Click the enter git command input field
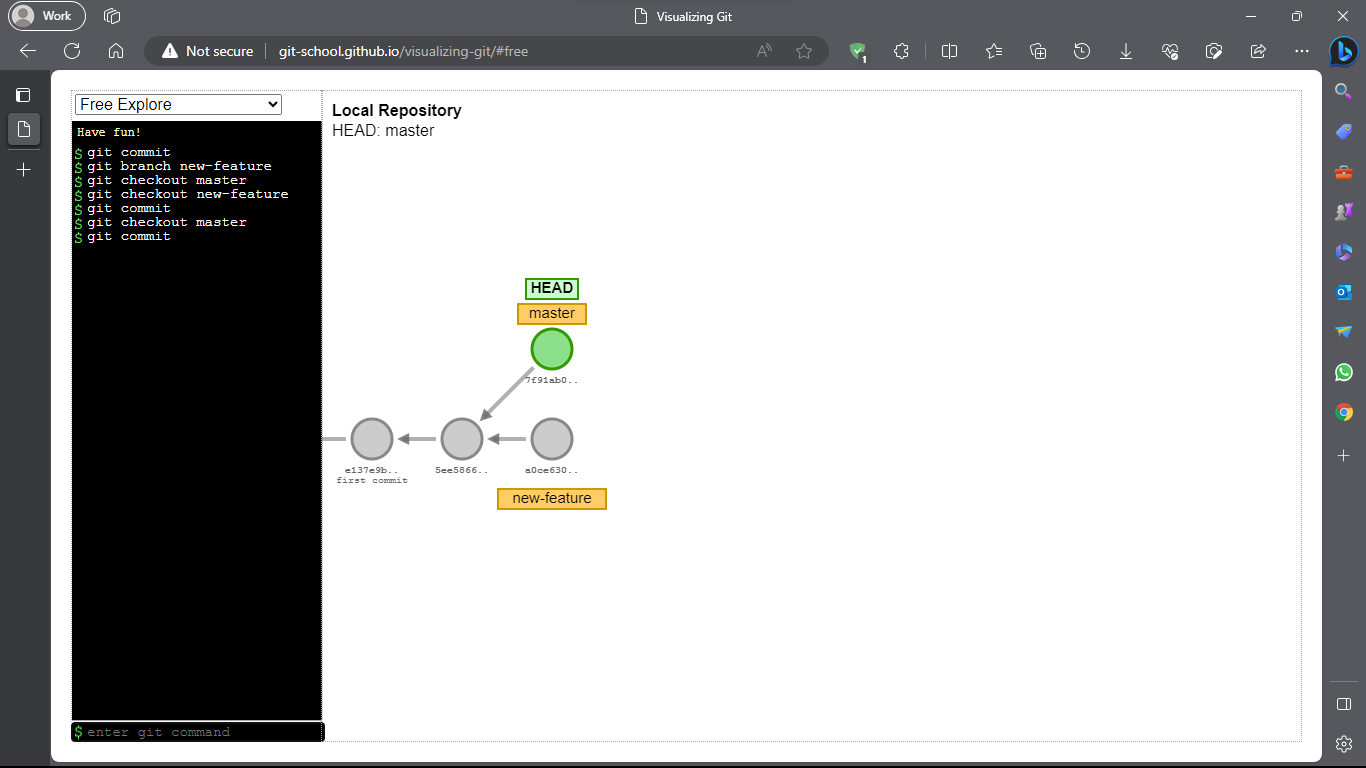The image size is (1366, 768). pos(197,731)
